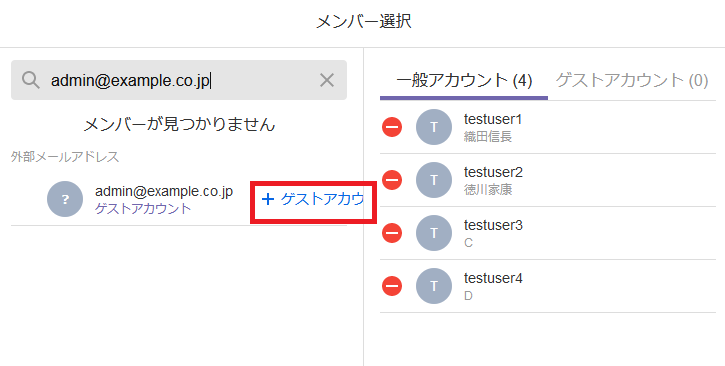Click testuser3 avatar circle
The image size is (725, 366).
pos(434,233)
